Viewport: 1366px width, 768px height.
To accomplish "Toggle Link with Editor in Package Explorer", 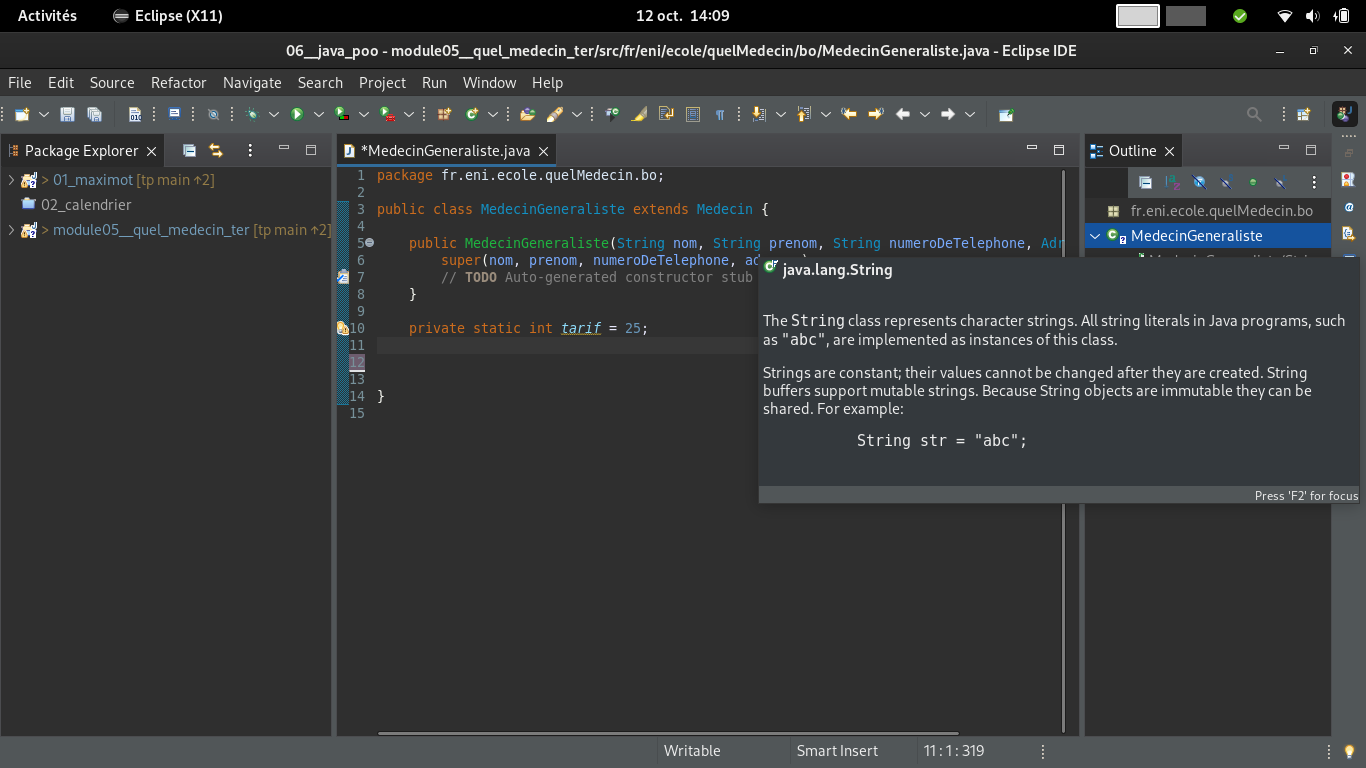I will pos(216,151).
